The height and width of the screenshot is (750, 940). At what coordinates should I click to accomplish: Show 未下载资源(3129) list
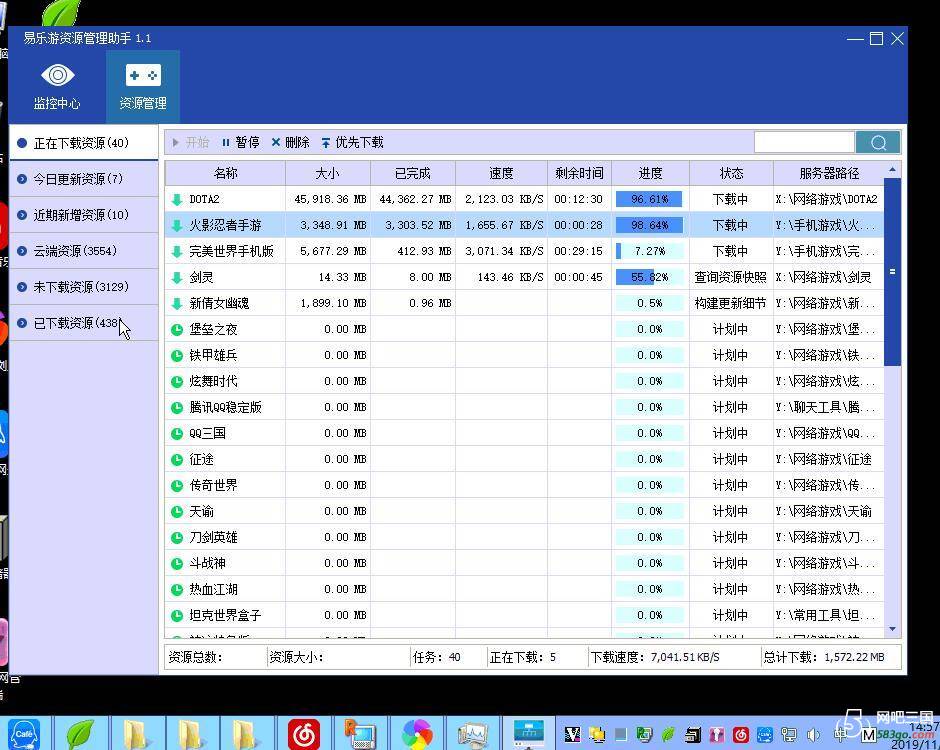point(84,287)
